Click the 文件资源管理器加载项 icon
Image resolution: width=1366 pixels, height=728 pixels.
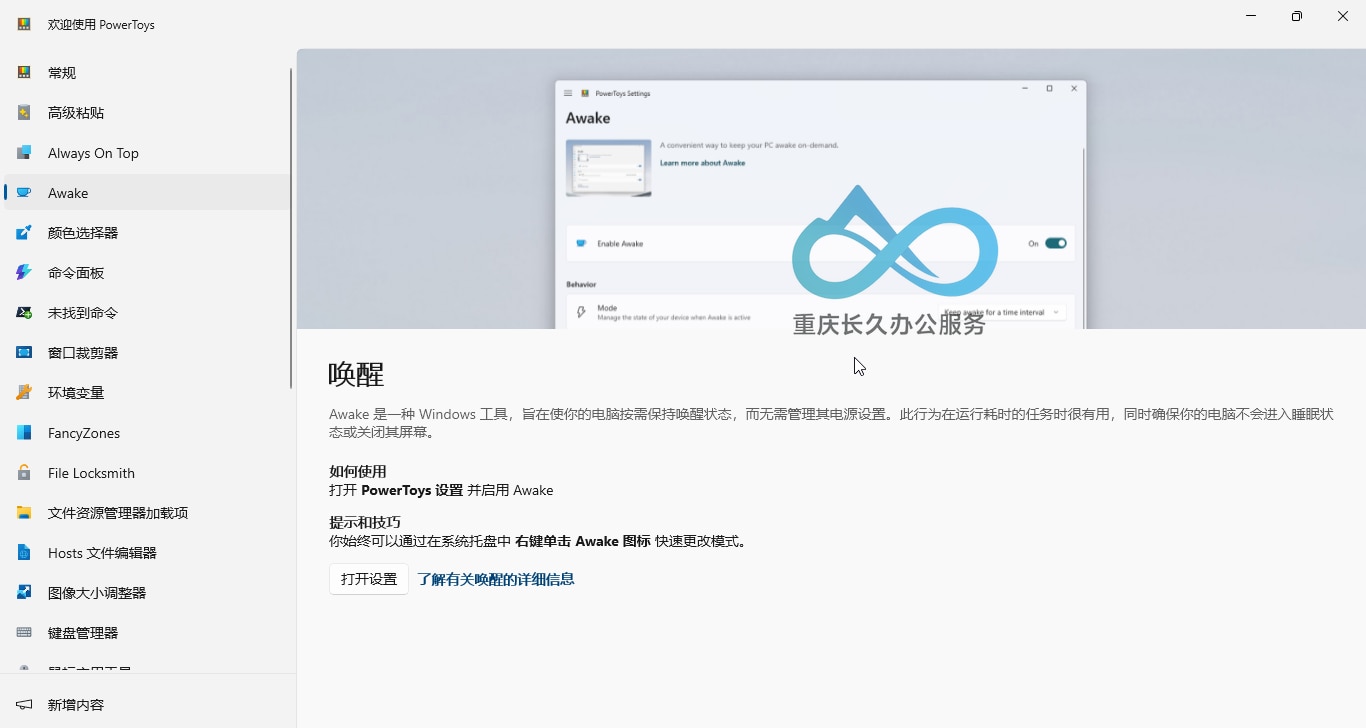click(24, 513)
